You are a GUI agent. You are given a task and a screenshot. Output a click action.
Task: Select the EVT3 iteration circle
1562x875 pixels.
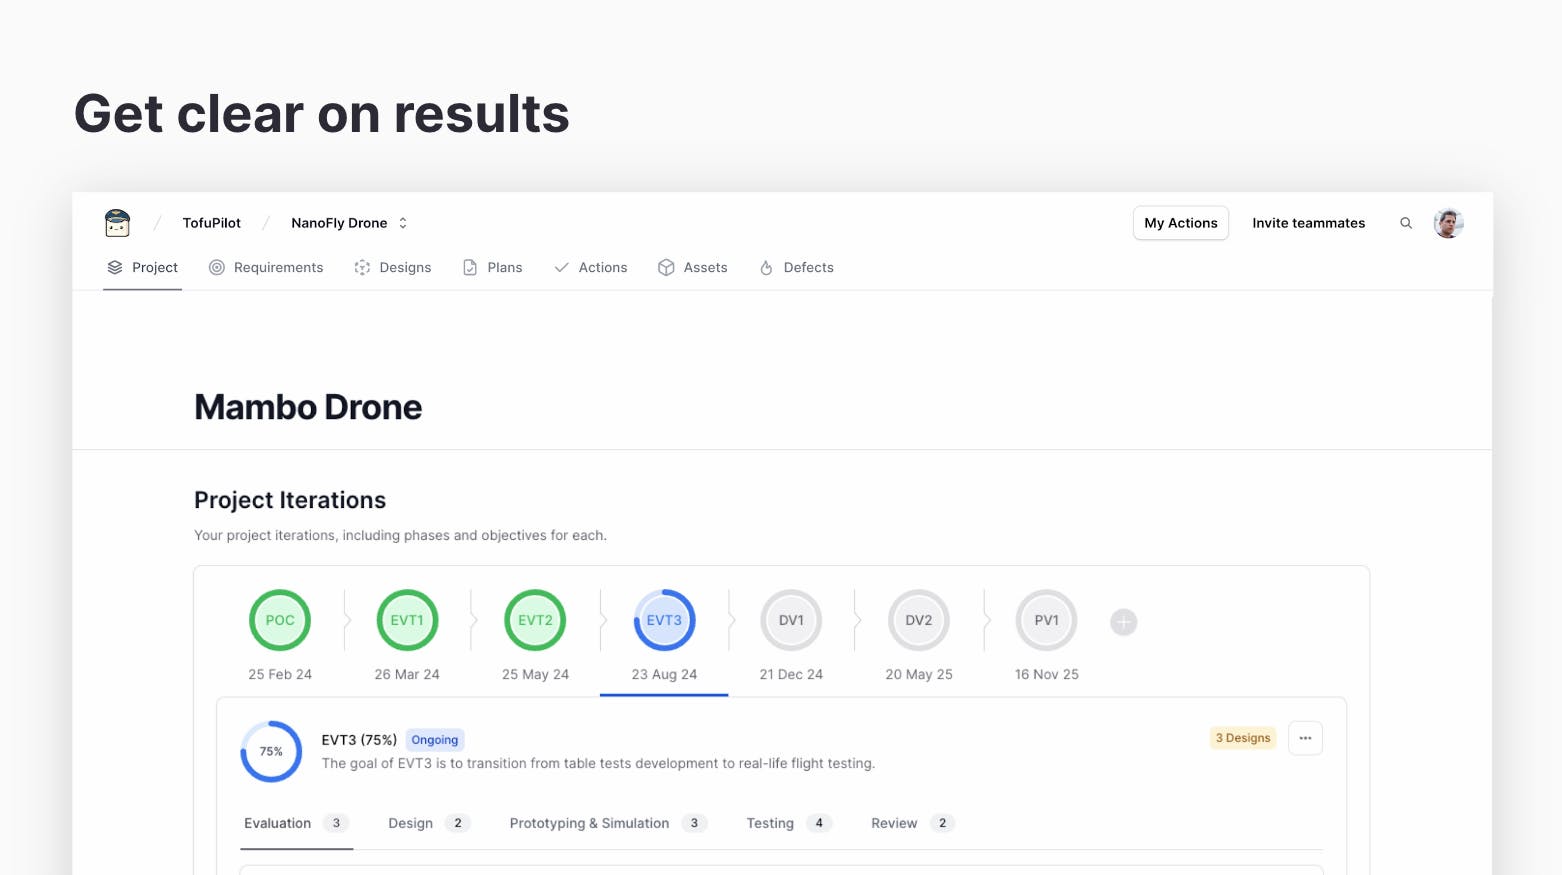click(x=664, y=620)
